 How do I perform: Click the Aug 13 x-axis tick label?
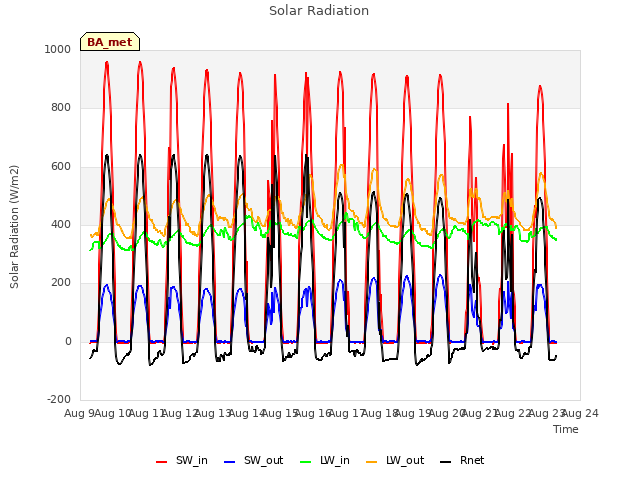tap(213, 413)
